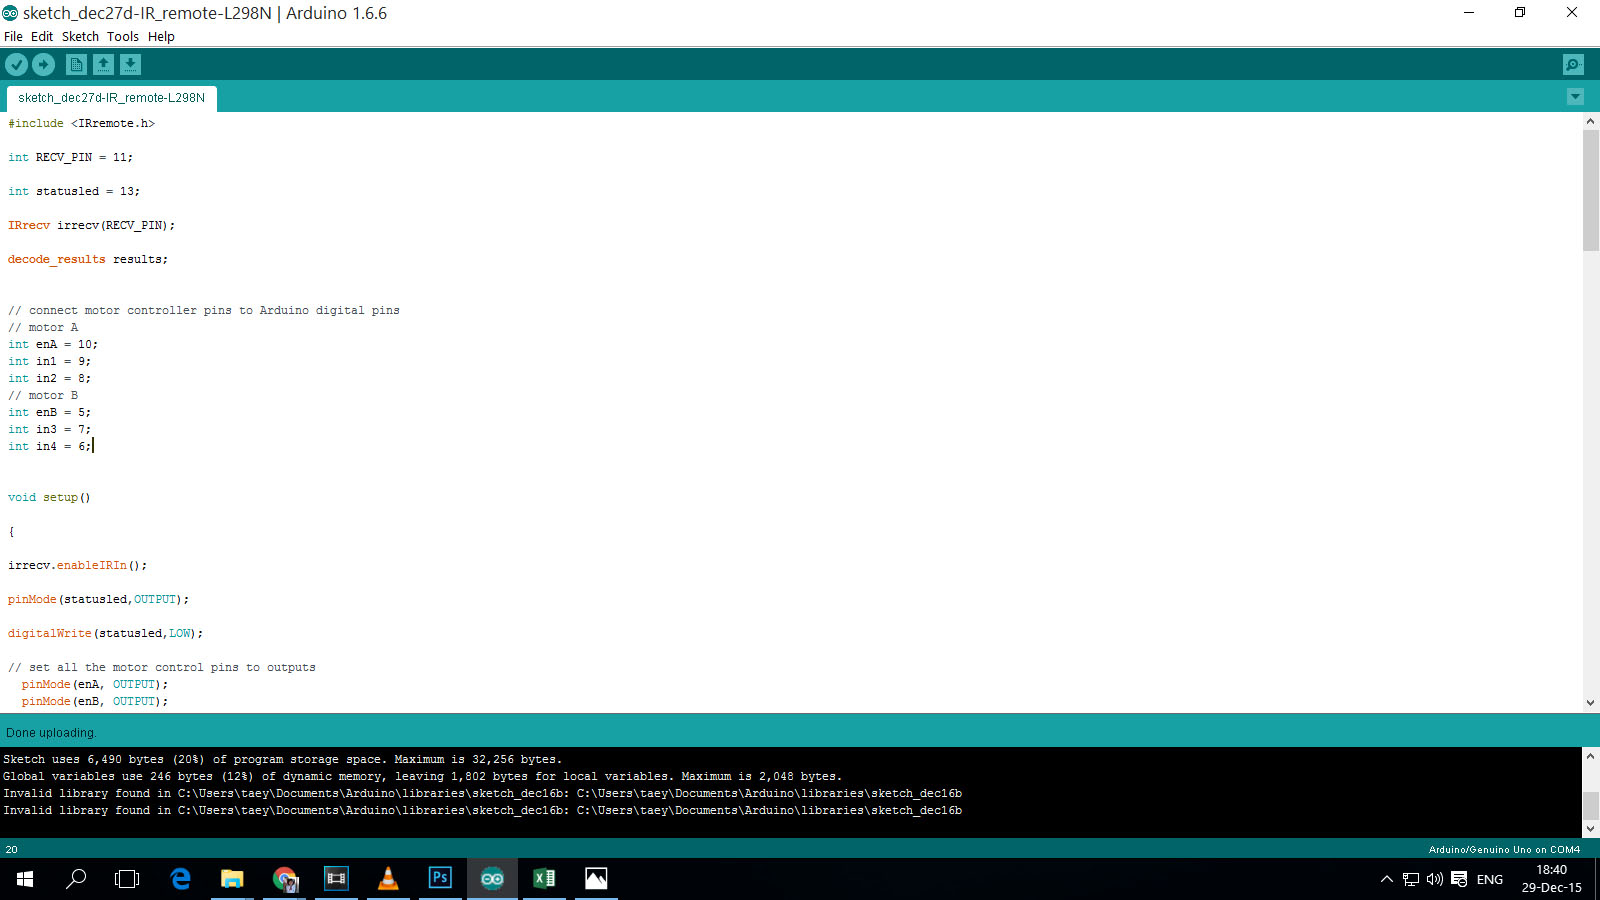Click the editor scrollbar up arrow
This screenshot has width=1600, height=900.
[1590, 121]
